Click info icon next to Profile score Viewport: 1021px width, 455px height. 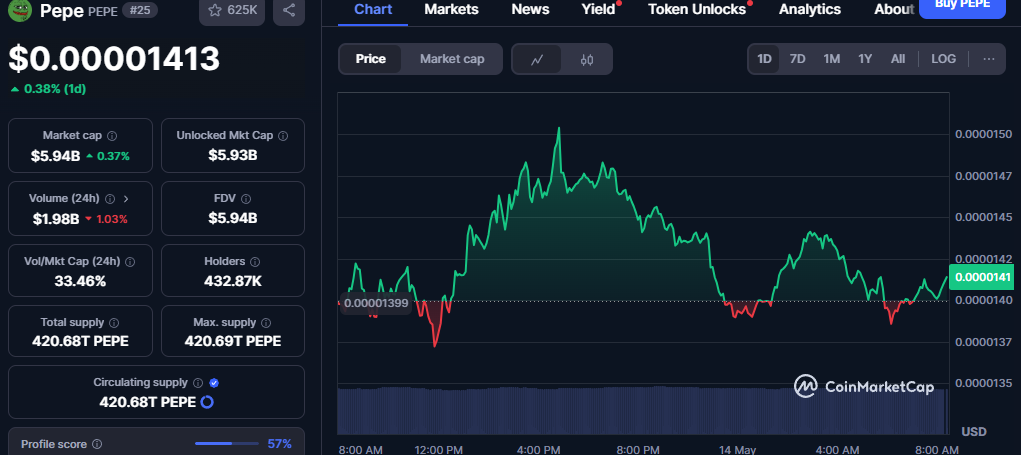(97, 444)
